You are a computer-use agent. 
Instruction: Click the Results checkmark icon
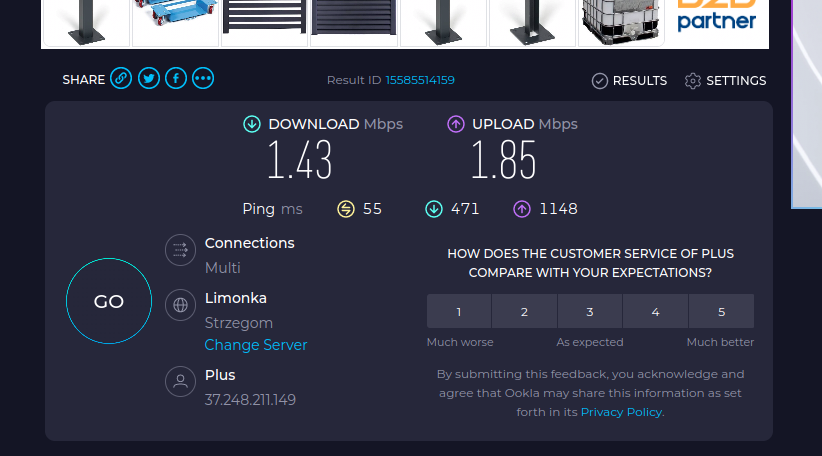[600, 81]
